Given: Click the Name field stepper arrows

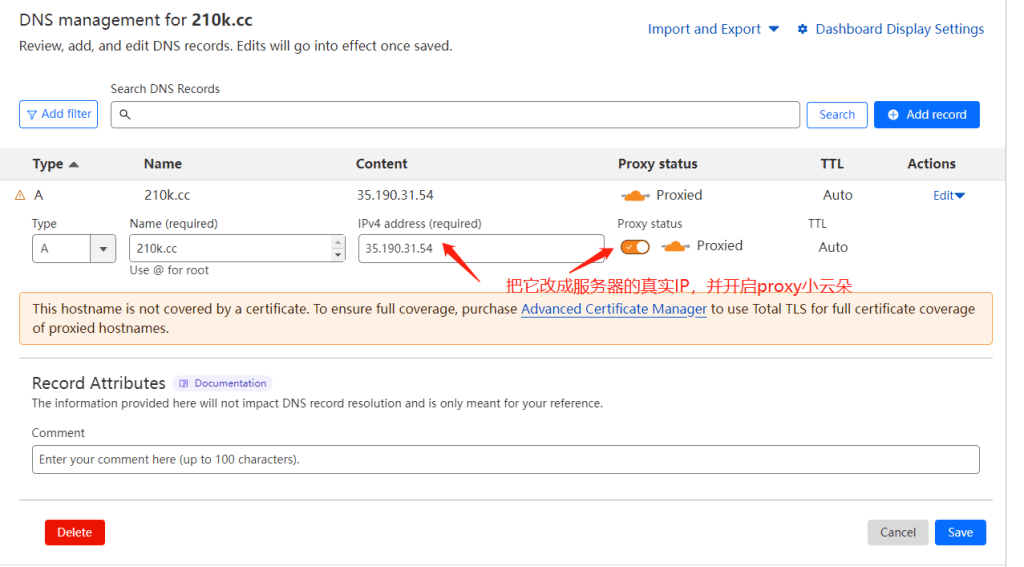Looking at the screenshot, I should pyautogui.click(x=338, y=248).
